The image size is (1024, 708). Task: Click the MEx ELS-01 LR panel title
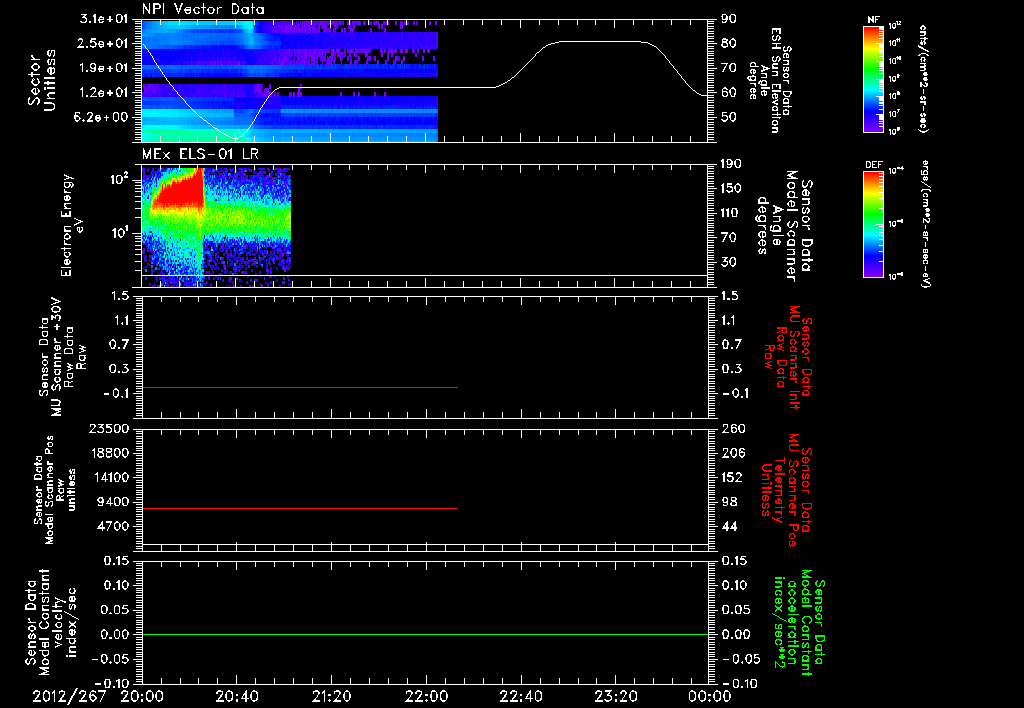click(200, 154)
